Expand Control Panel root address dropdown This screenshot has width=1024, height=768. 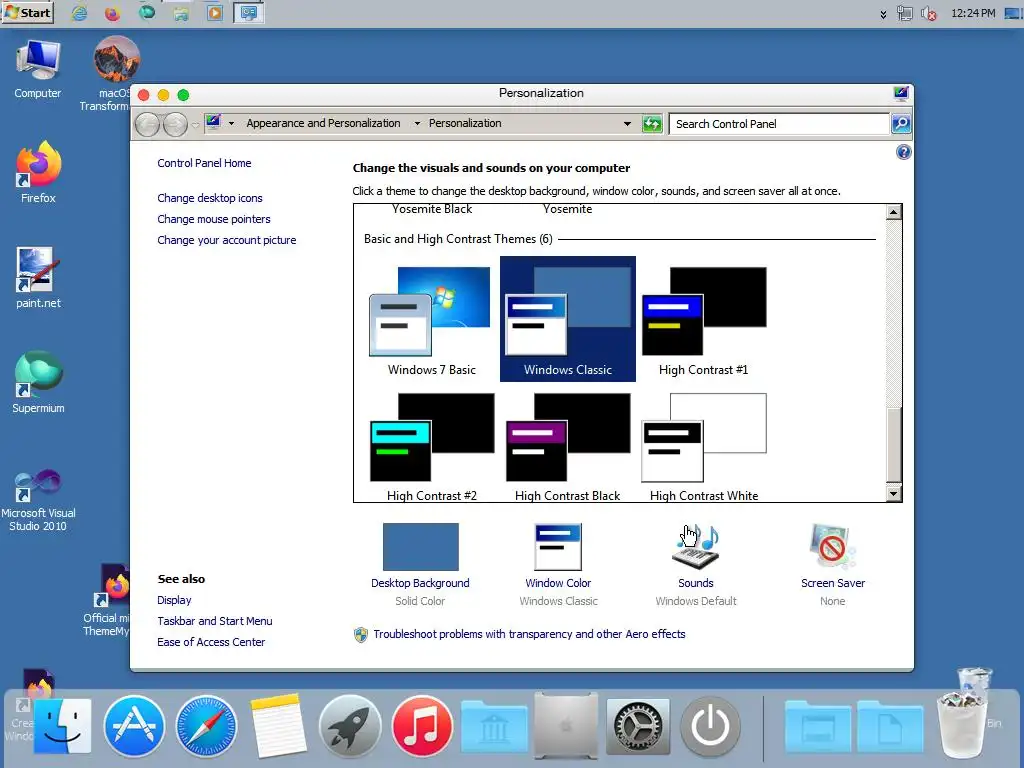[x=231, y=123]
